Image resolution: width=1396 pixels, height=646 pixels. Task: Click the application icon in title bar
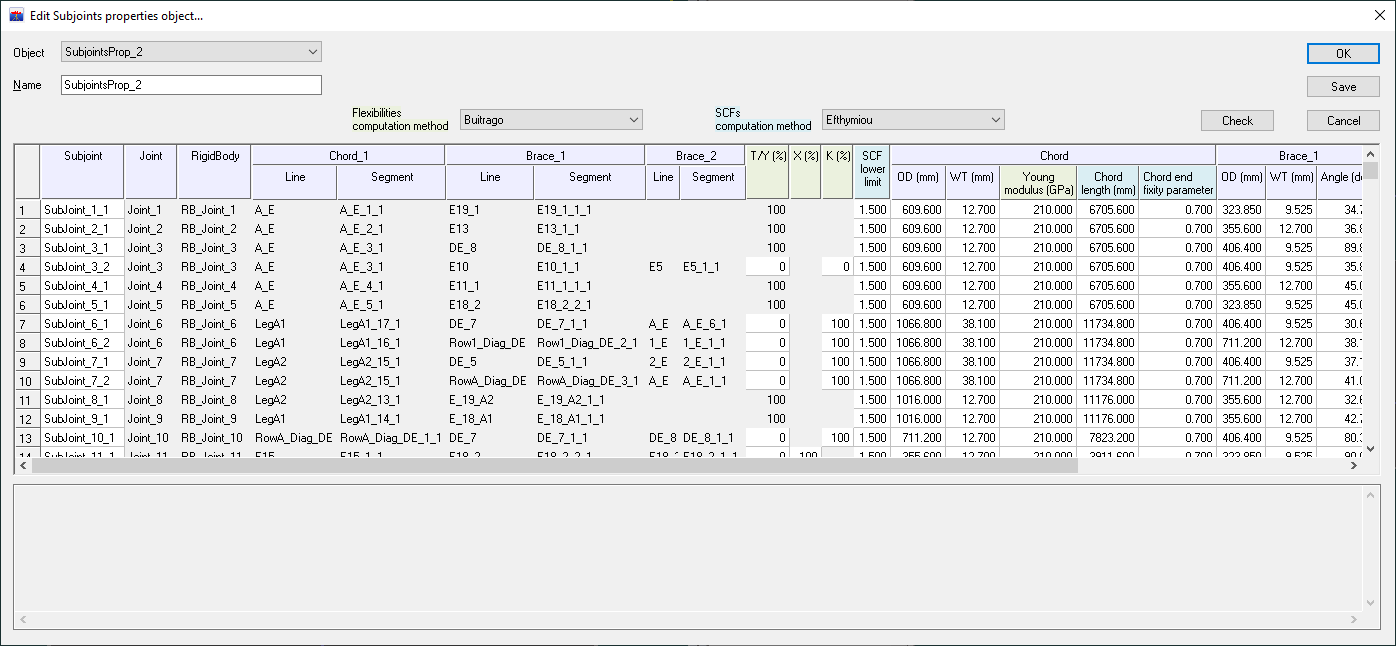coord(16,15)
